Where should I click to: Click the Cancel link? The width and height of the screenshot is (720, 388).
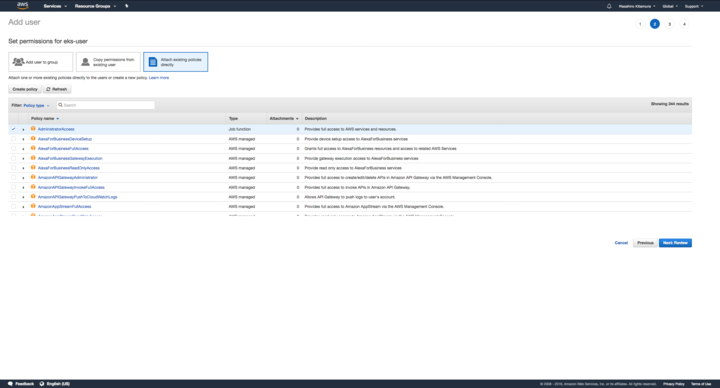point(621,242)
